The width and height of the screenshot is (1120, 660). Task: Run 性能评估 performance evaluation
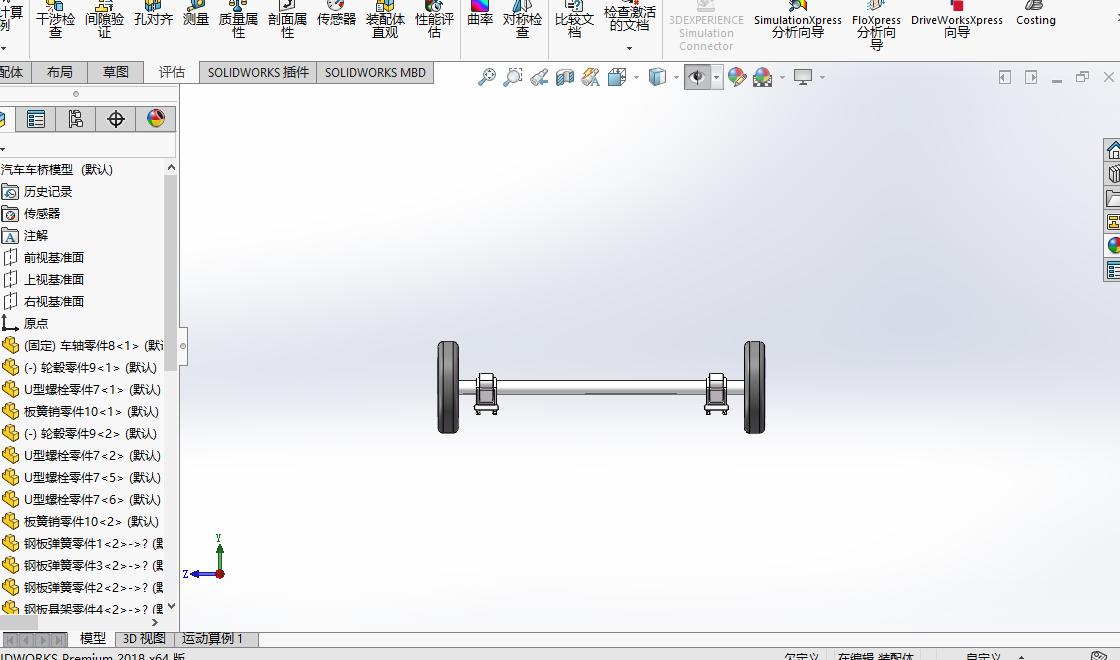(434, 20)
